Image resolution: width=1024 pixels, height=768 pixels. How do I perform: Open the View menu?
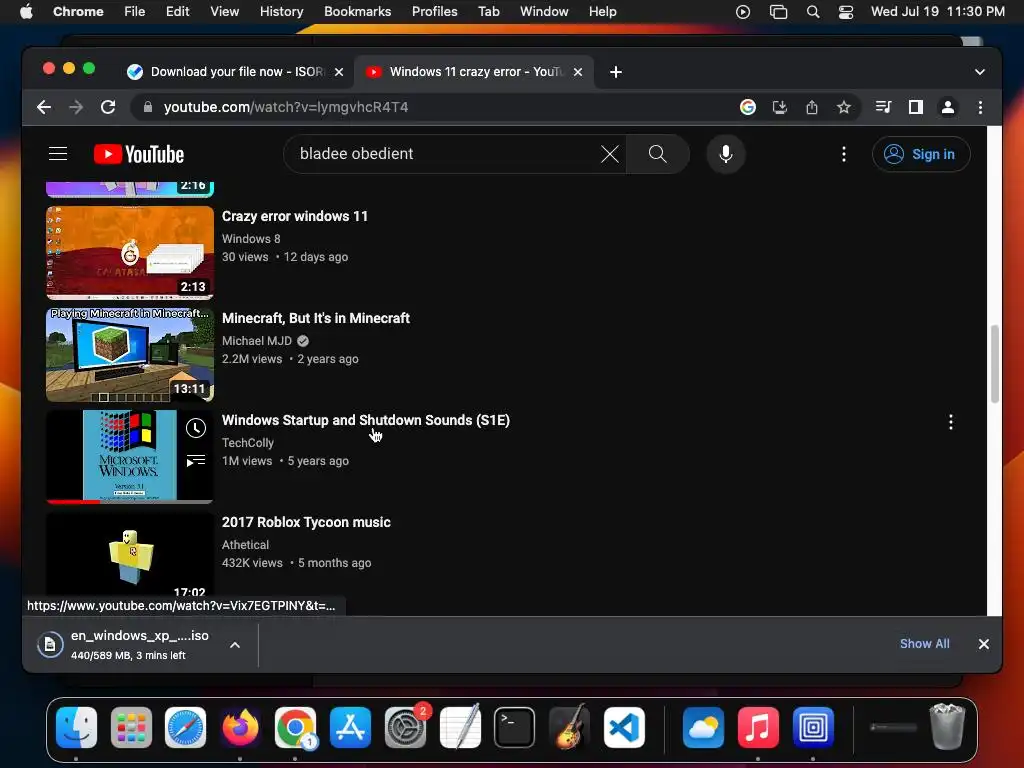click(224, 12)
